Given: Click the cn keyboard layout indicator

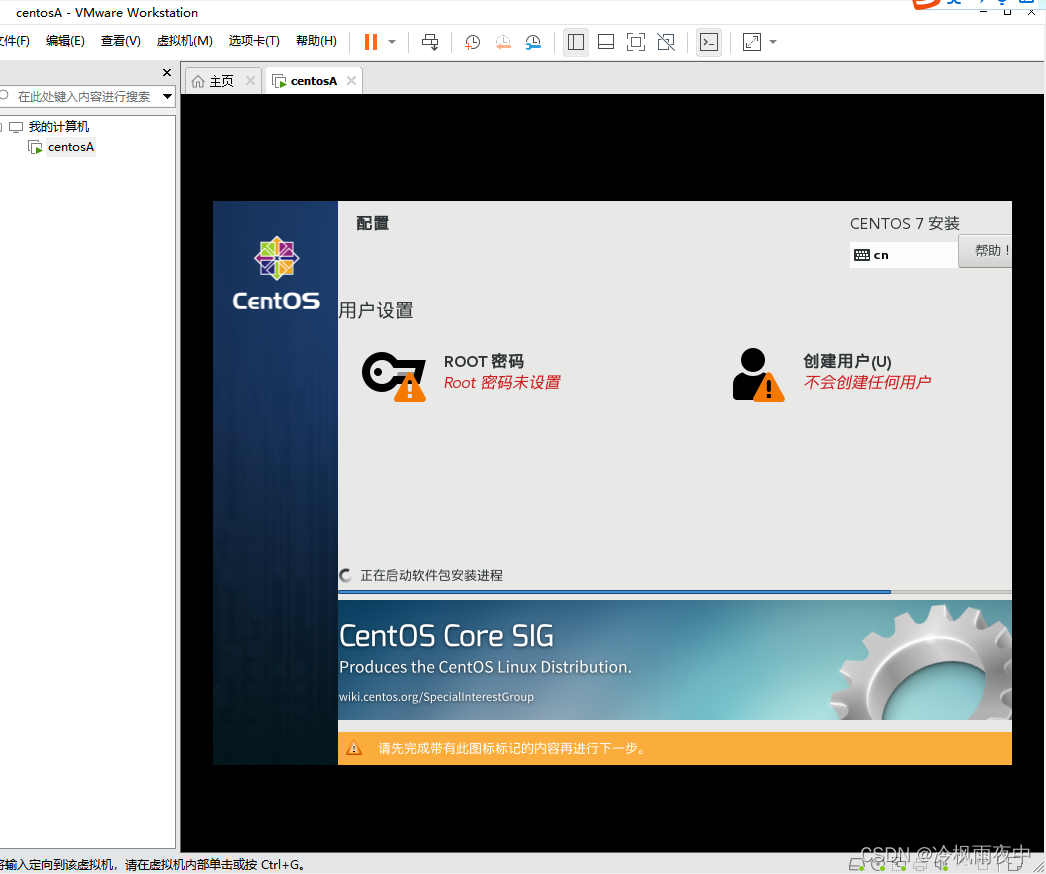Looking at the screenshot, I should click(x=903, y=255).
